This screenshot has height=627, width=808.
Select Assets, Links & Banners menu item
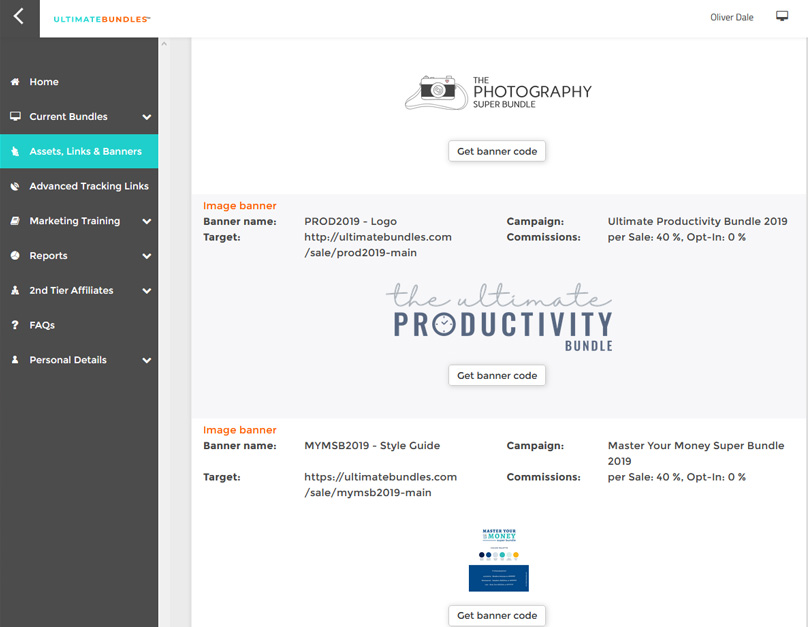[79, 151]
